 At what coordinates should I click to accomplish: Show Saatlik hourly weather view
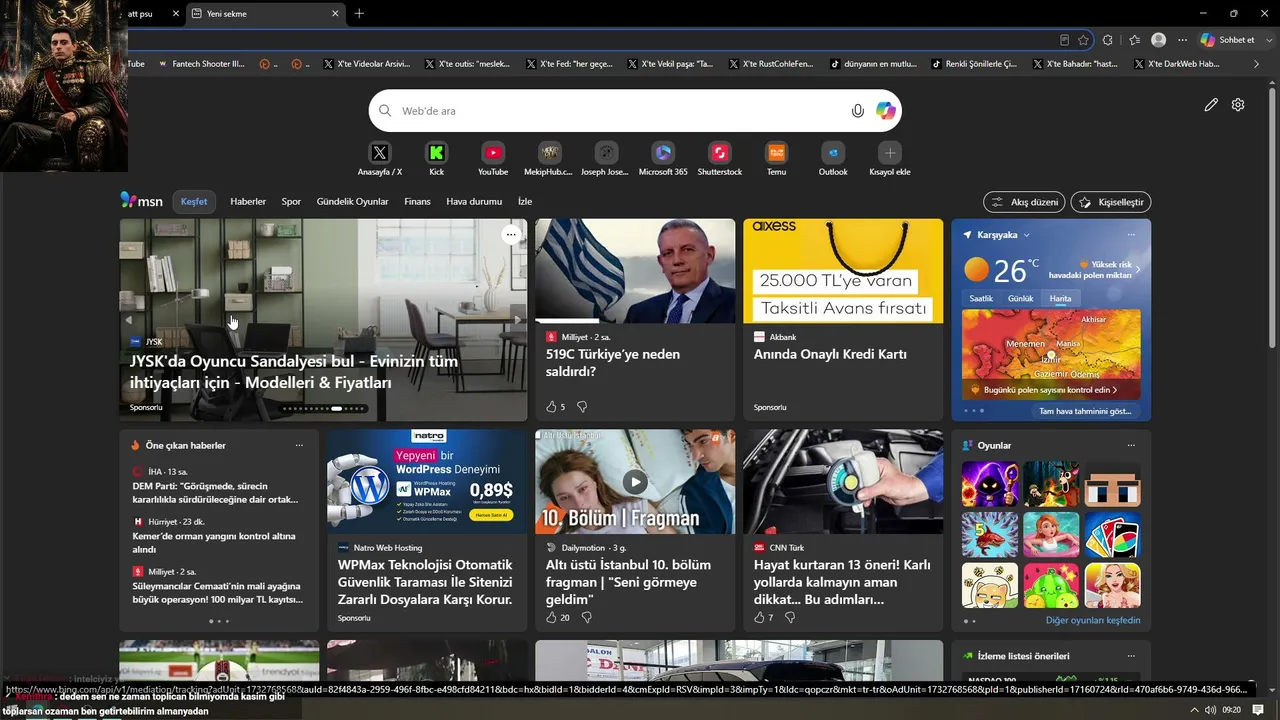981,299
